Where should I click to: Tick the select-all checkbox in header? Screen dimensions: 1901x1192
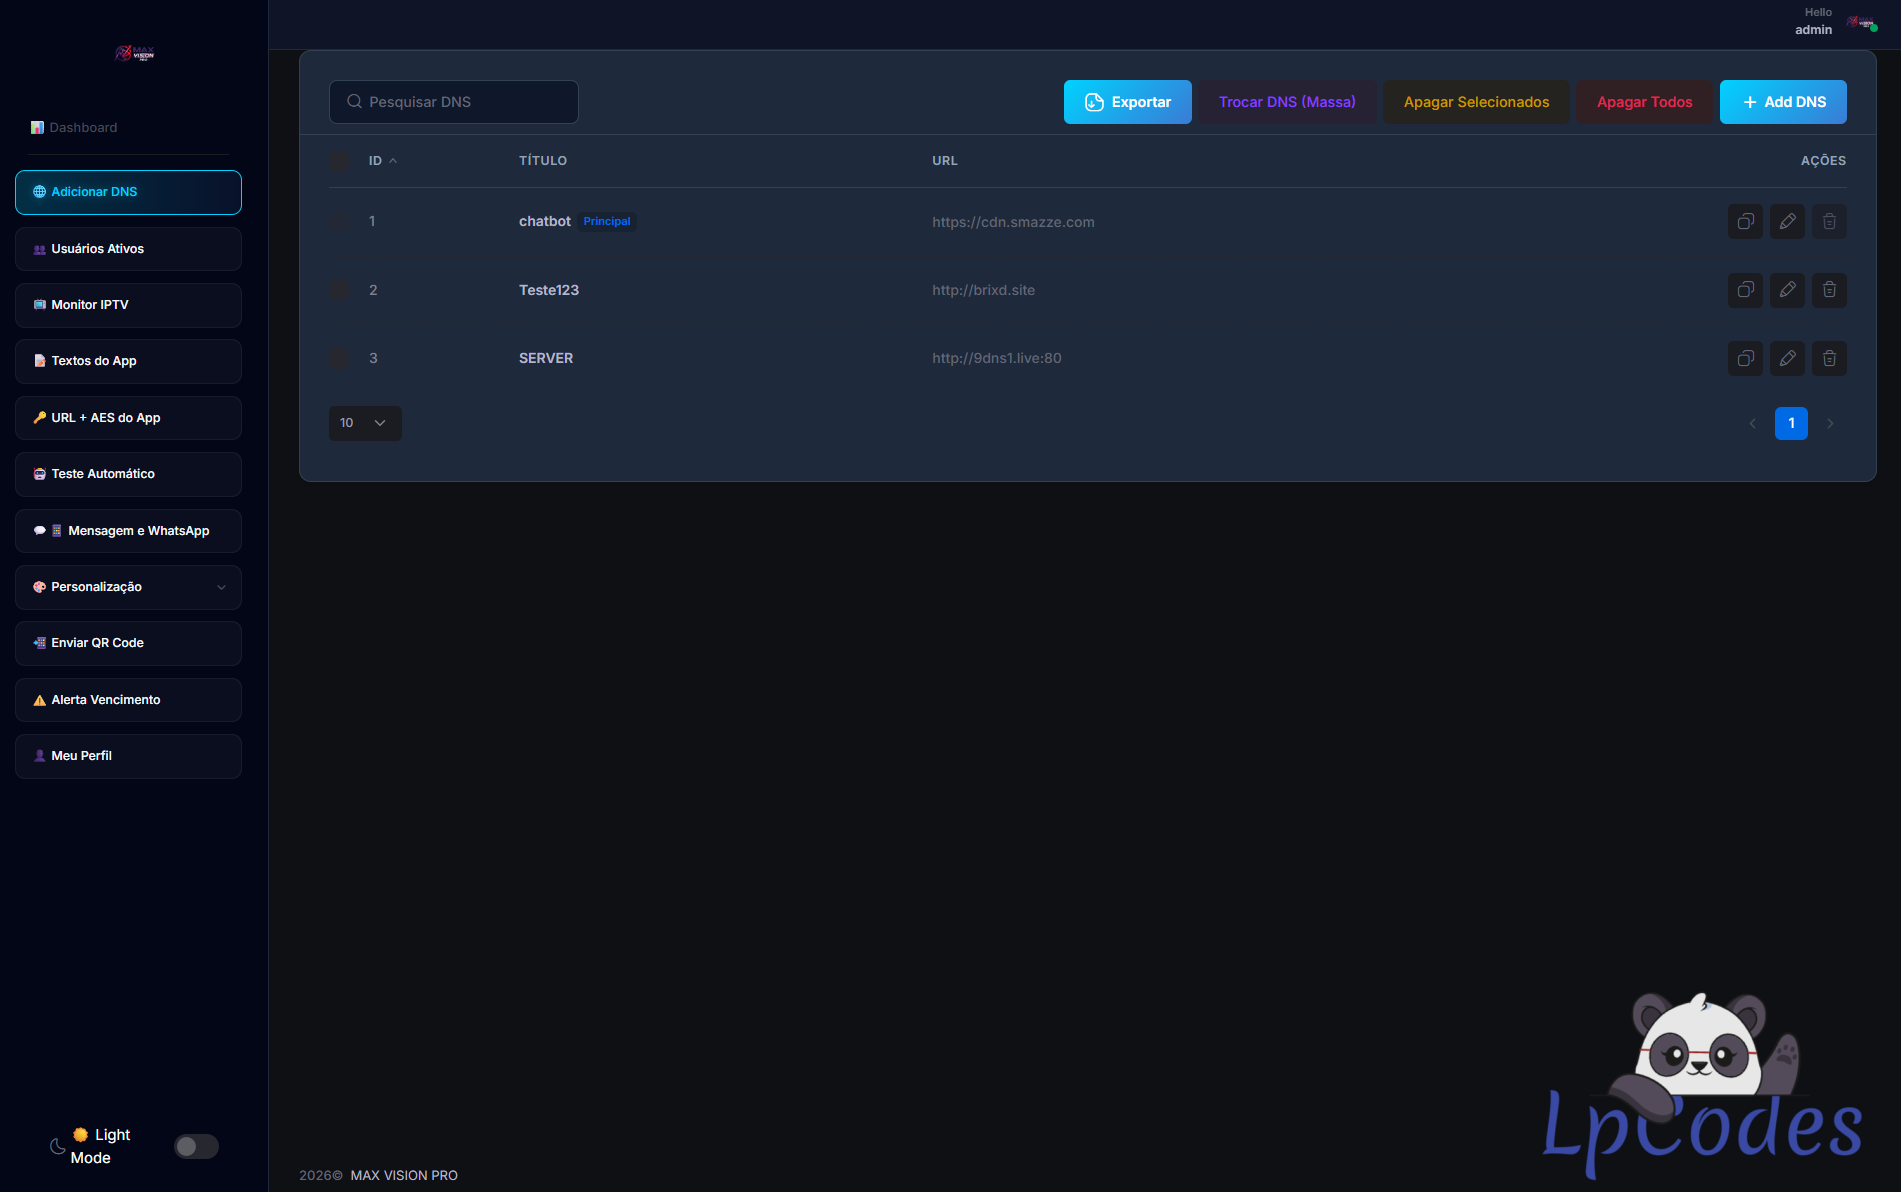pos(340,161)
